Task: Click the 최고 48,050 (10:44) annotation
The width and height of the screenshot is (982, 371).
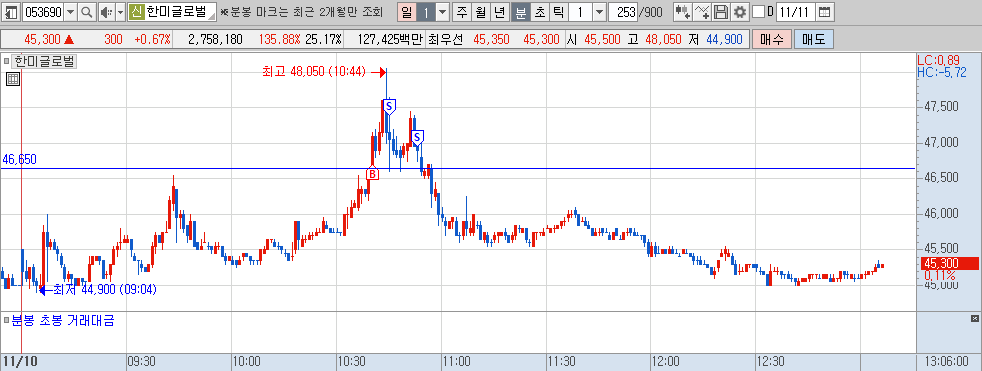Action: pyautogui.click(x=313, y=71)
